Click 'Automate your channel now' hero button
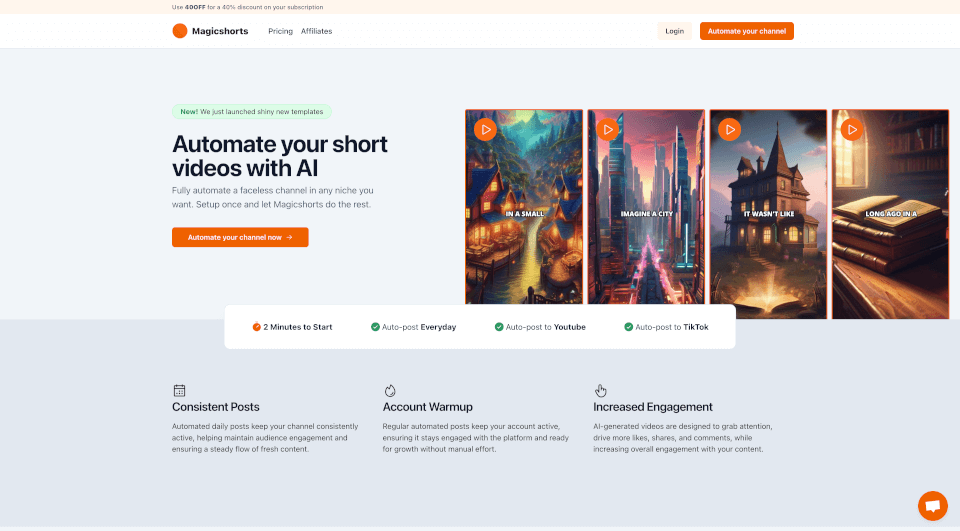The width and height of the screenshot is (960, 531). click(x=240, y=237)
